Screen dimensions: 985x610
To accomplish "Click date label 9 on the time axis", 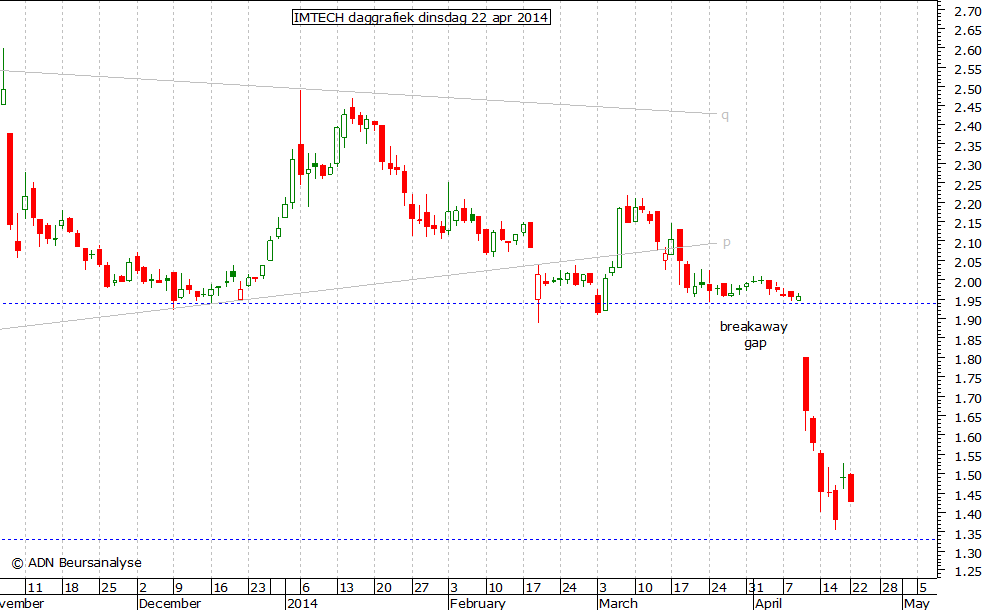I will point(179,587).
